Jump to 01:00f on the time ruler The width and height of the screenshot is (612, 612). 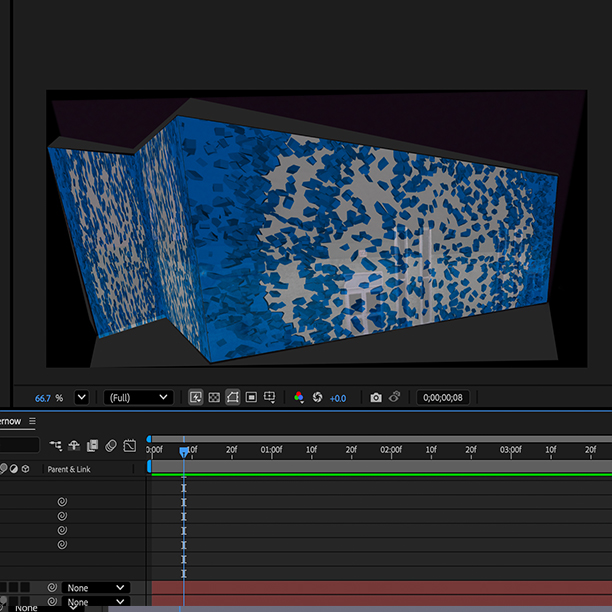pos(271,450)
